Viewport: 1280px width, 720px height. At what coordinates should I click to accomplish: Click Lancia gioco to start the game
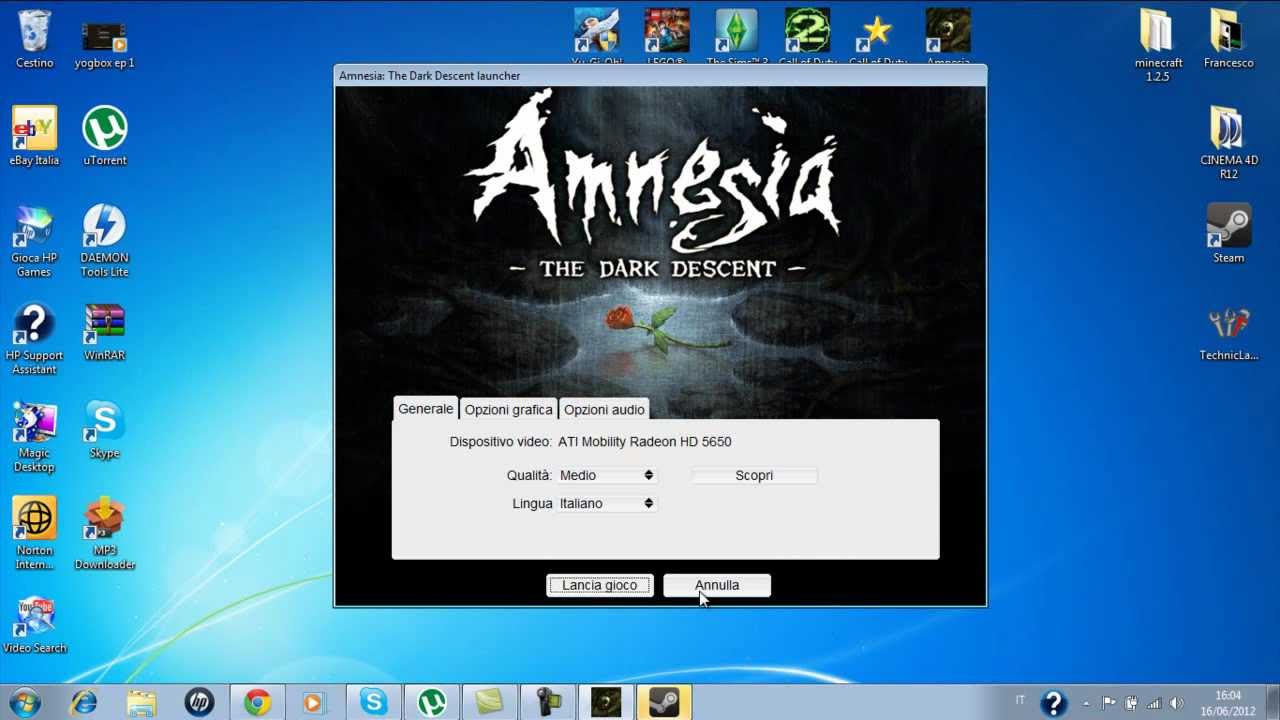600,585
